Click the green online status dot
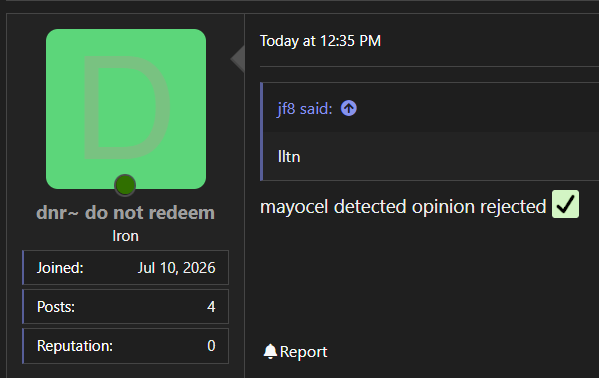Viewport: 599px width, 378px height. [125, 185]
